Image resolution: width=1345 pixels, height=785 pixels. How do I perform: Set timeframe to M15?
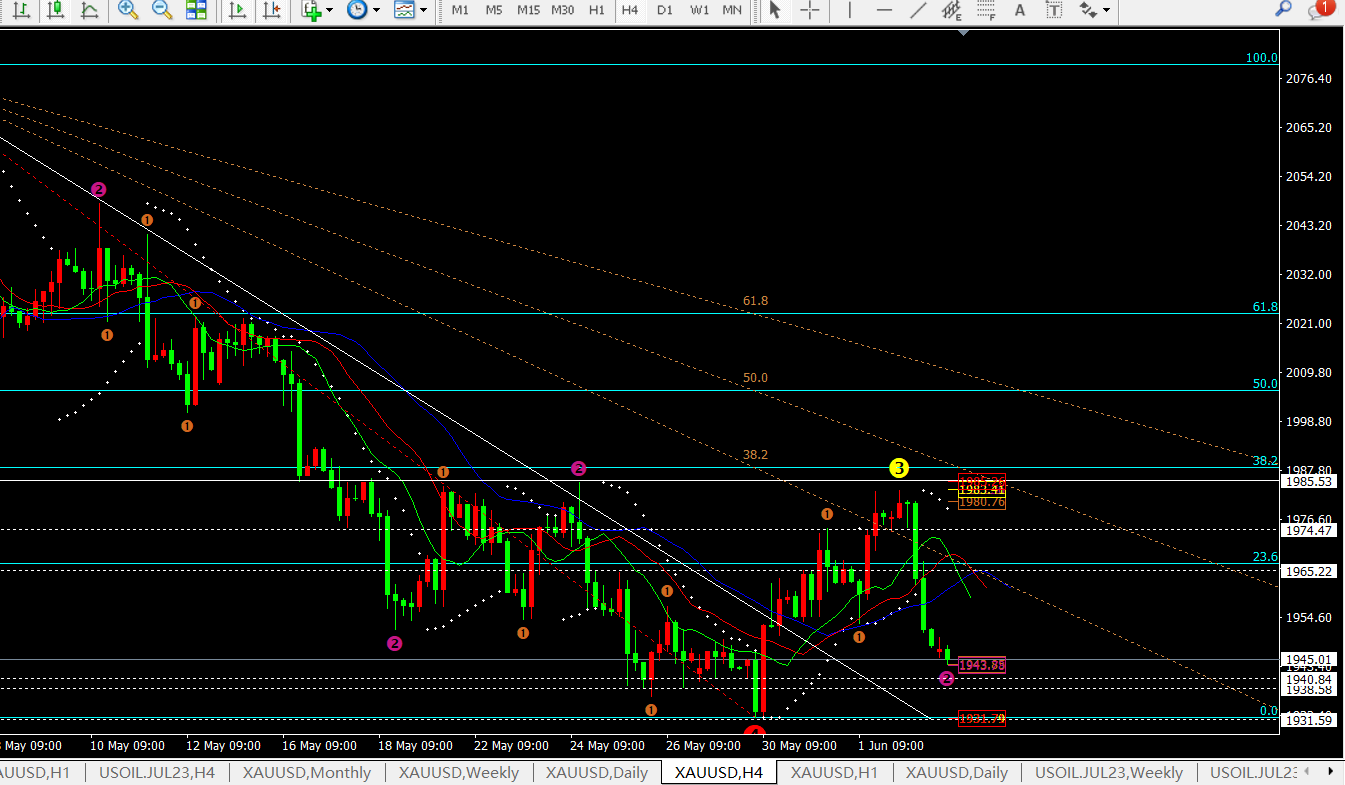click(x=528, y=10)
